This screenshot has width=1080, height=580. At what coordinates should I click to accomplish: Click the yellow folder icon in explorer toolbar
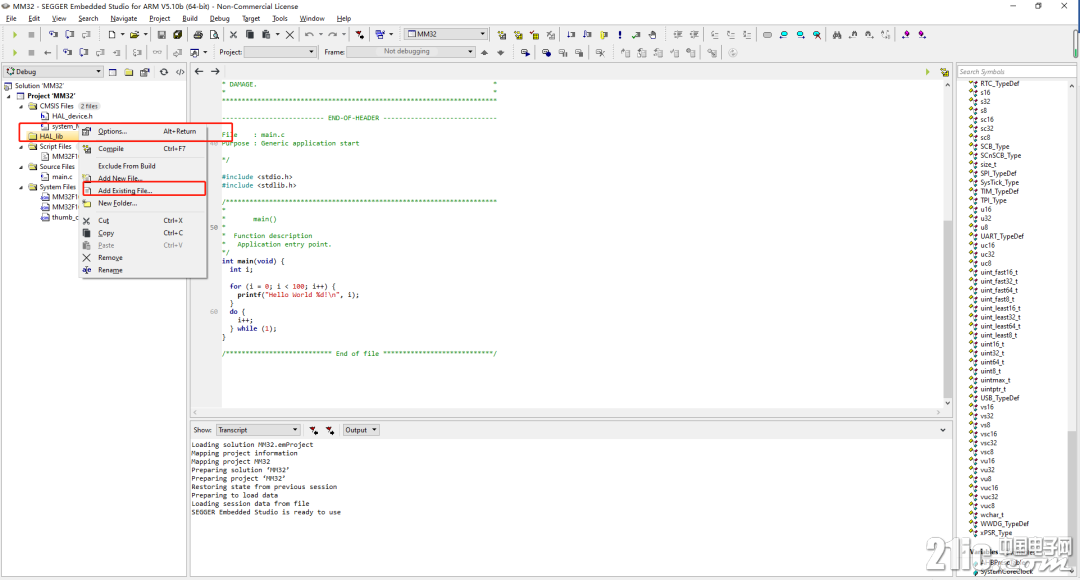tap(129, 72)
